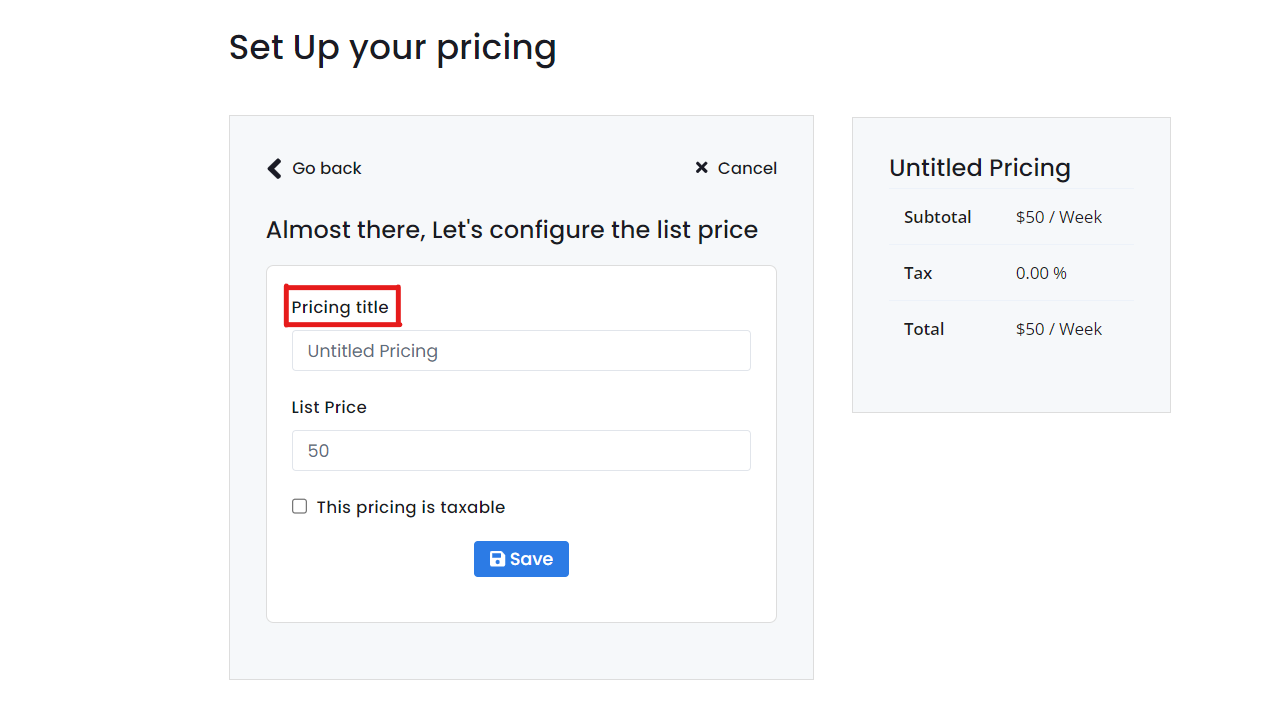Click the Subtotal row showing $50 / Week
The image size is (1267, 716).
point(1011,217)
